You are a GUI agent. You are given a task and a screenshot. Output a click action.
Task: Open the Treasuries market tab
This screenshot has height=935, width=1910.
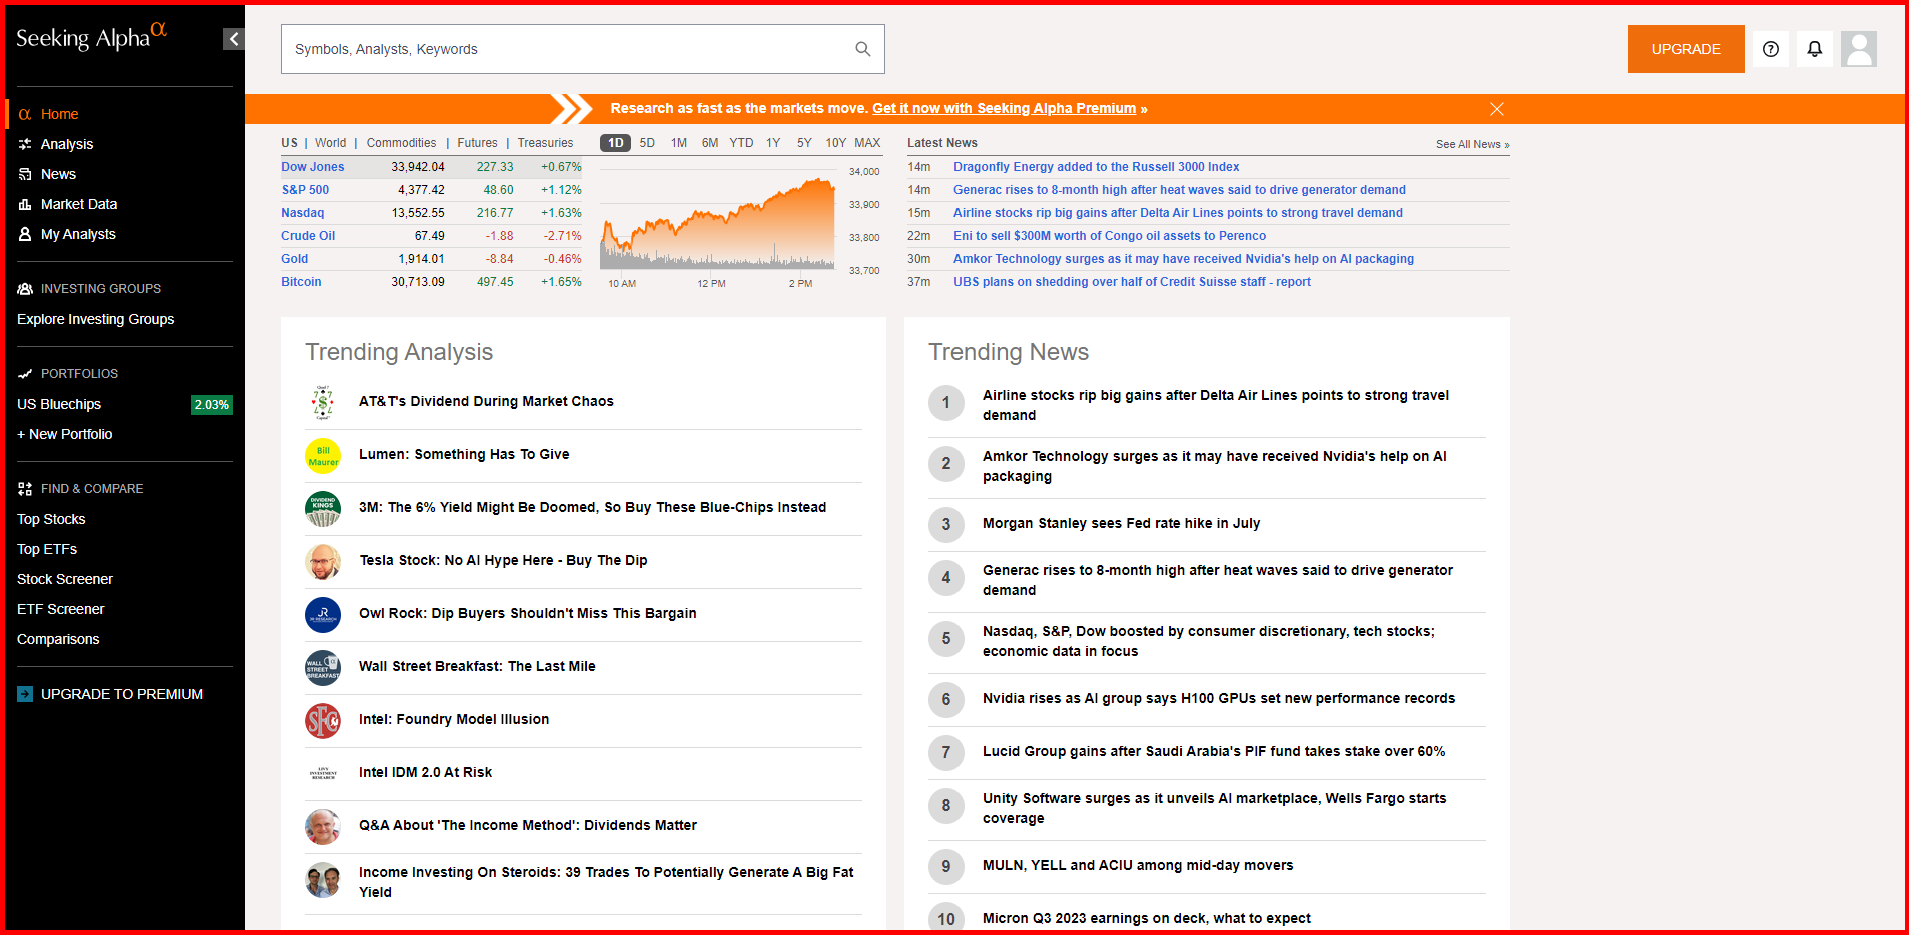[545, 143]
